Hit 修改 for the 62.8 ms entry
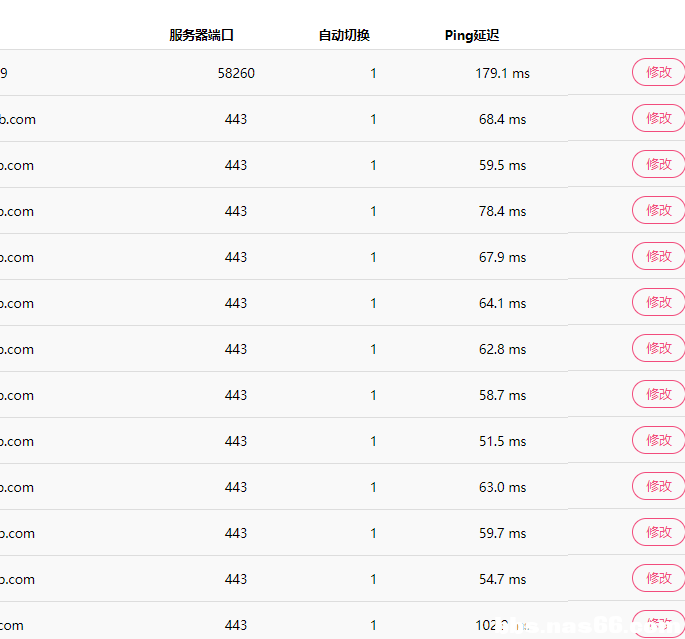 (x=658, y=348)
